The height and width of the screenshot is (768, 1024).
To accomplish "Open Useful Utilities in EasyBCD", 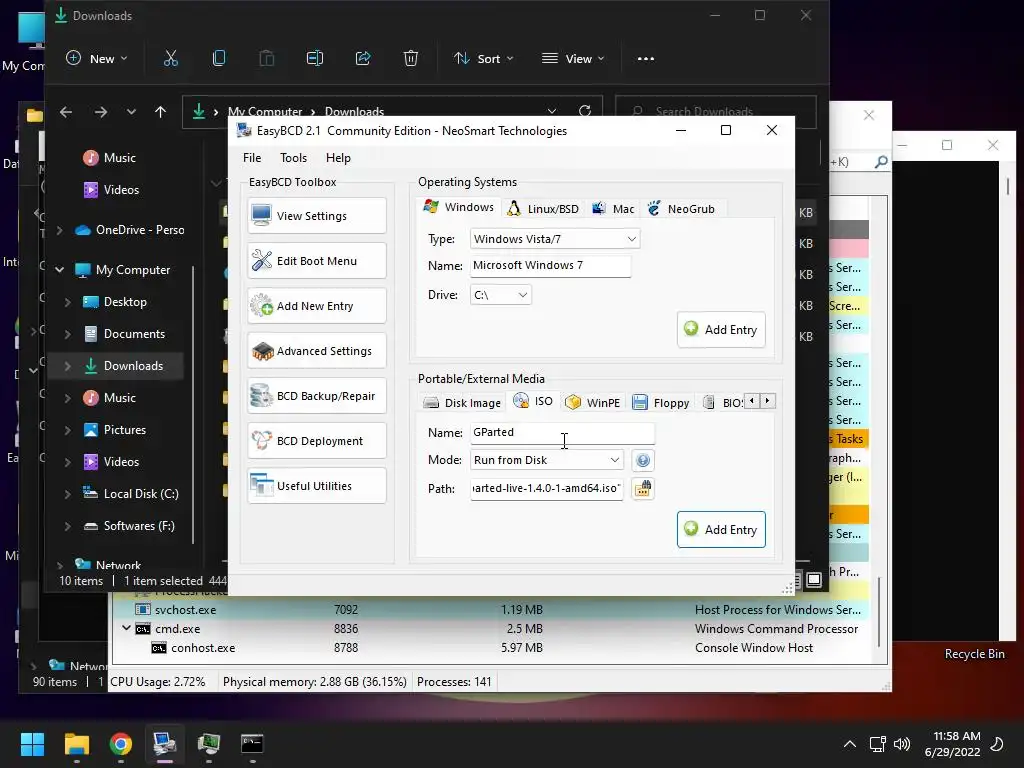I will (317, 486).
